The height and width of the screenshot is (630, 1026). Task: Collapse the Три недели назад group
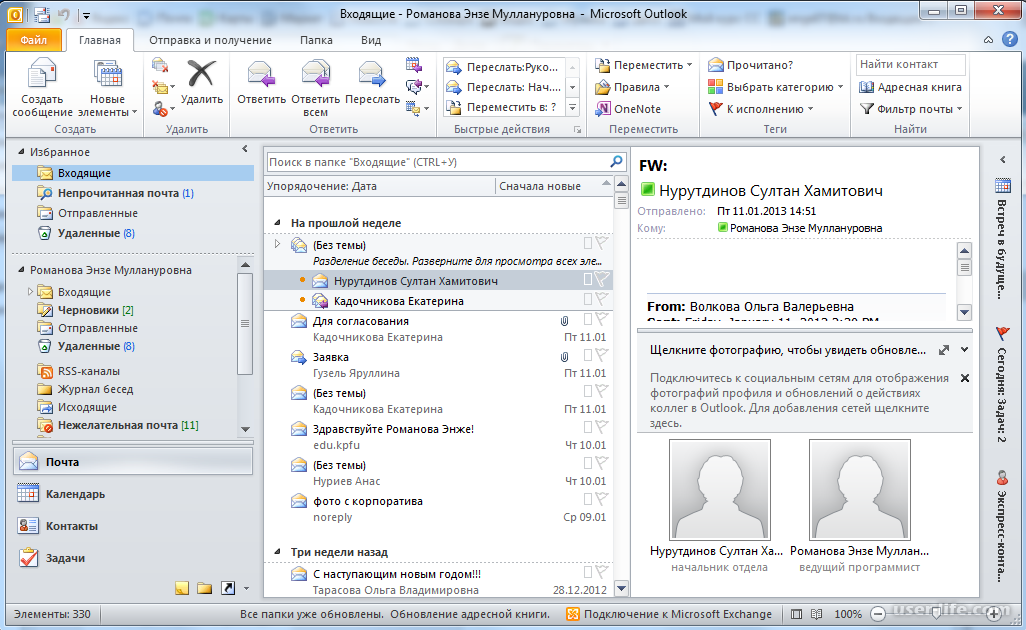pos(277,552)
